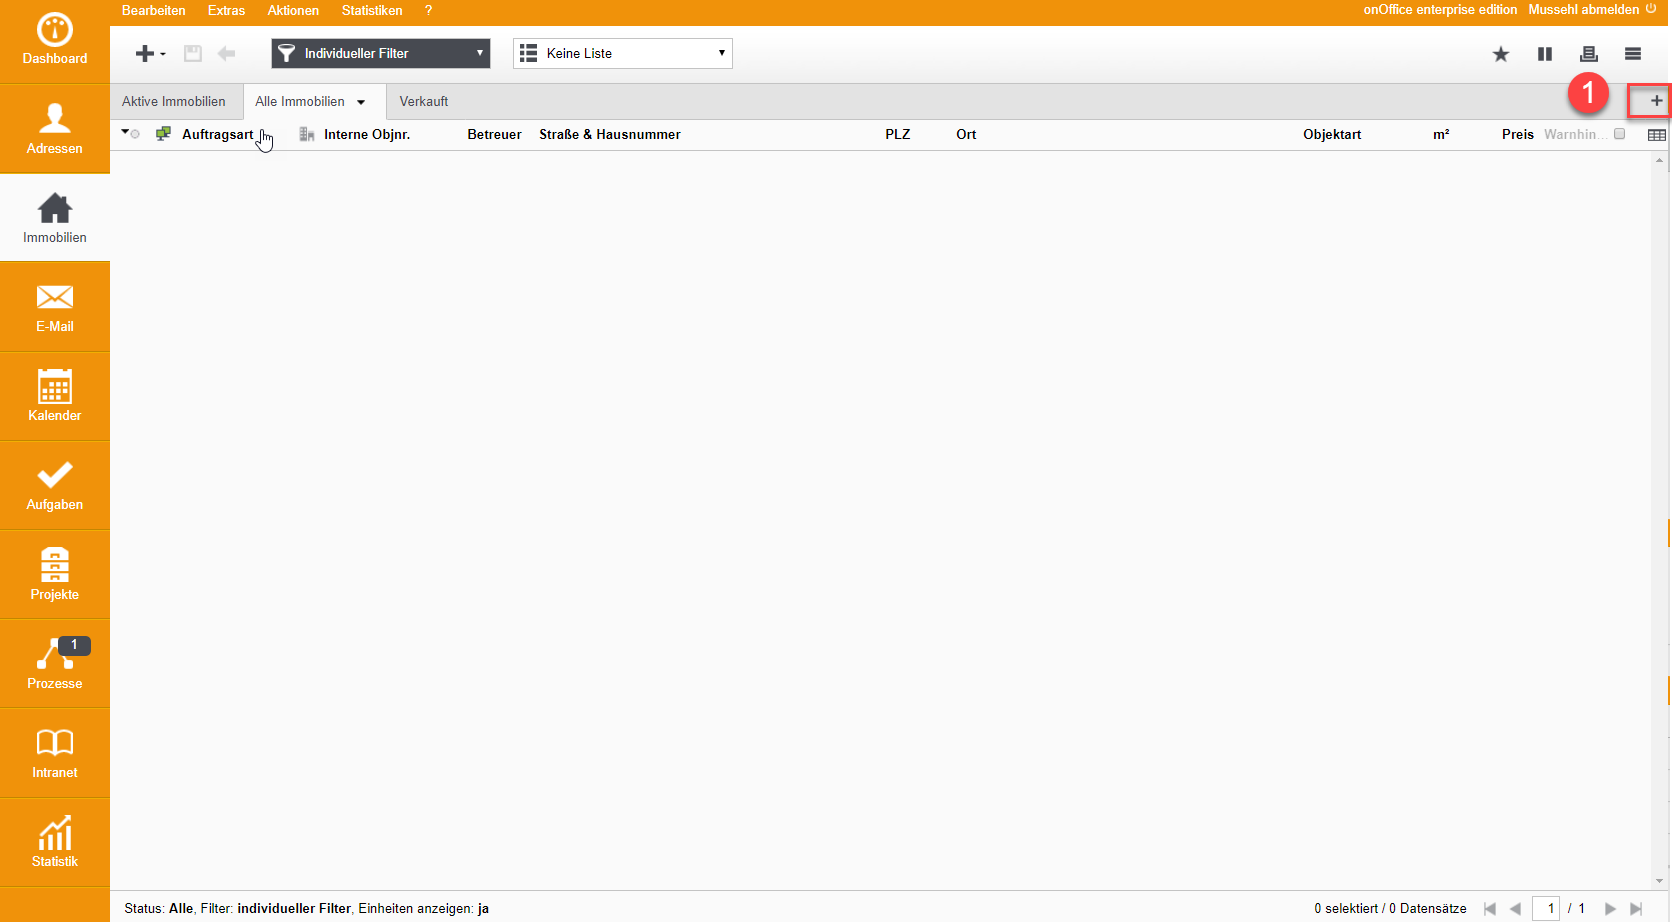Expand the Keine Liste dropdown
Screen dimensions: 1672x922
pos(622,53)
